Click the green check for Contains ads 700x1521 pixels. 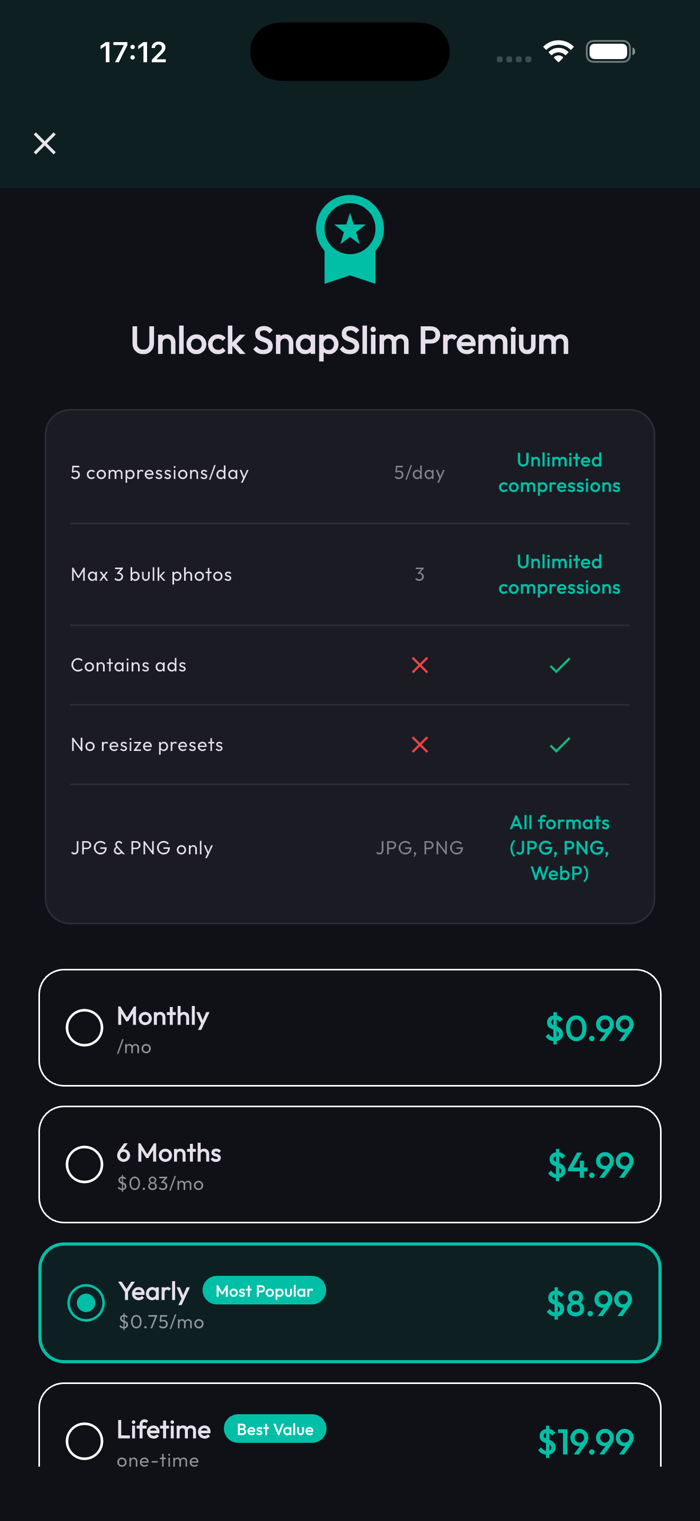pyautogui.click(x=560, y=665)
